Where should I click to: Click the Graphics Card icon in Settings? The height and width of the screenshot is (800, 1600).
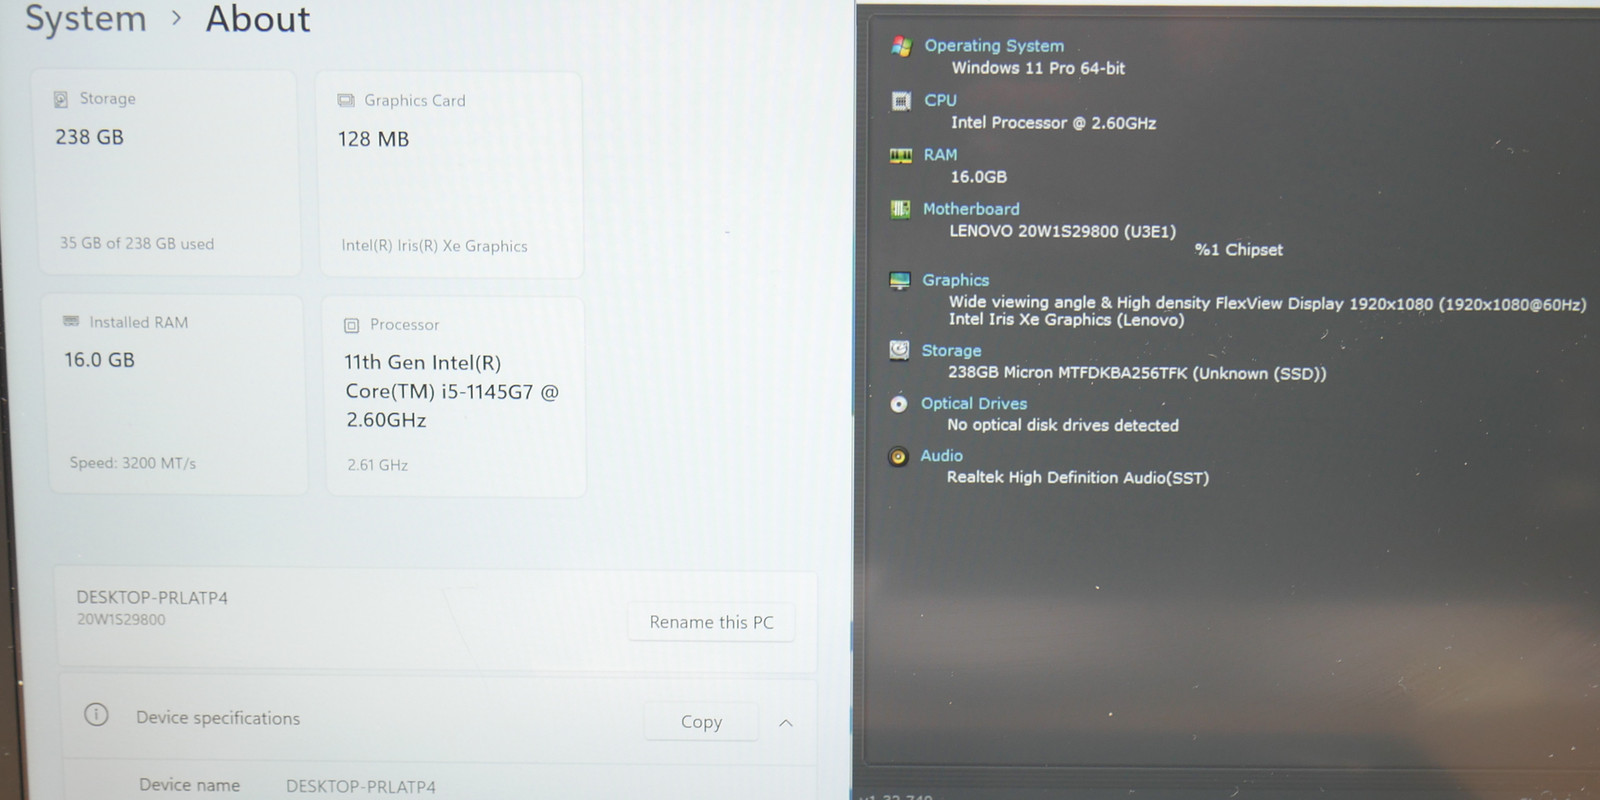coord(346,100)
